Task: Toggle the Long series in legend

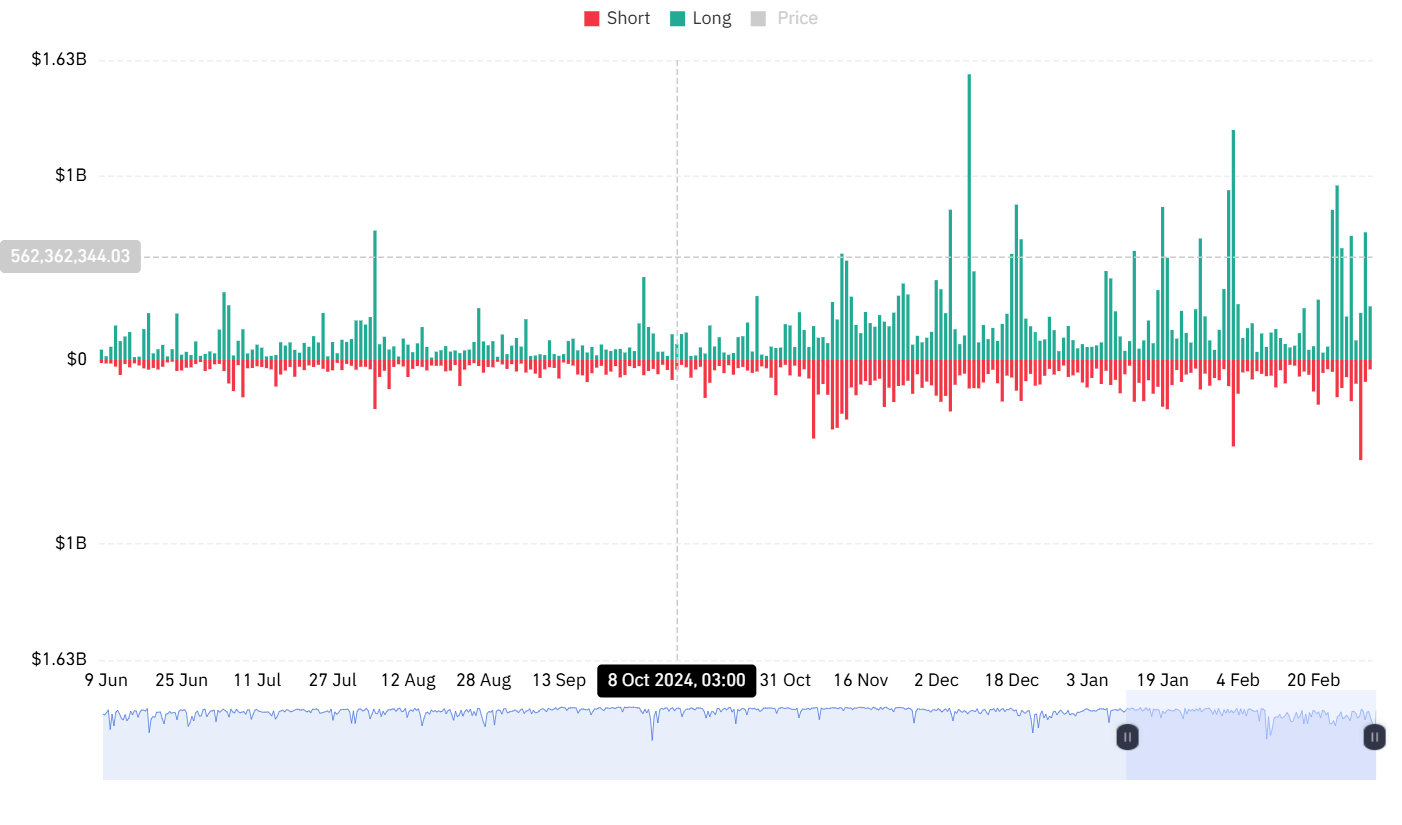Action: tap(701, 18)
